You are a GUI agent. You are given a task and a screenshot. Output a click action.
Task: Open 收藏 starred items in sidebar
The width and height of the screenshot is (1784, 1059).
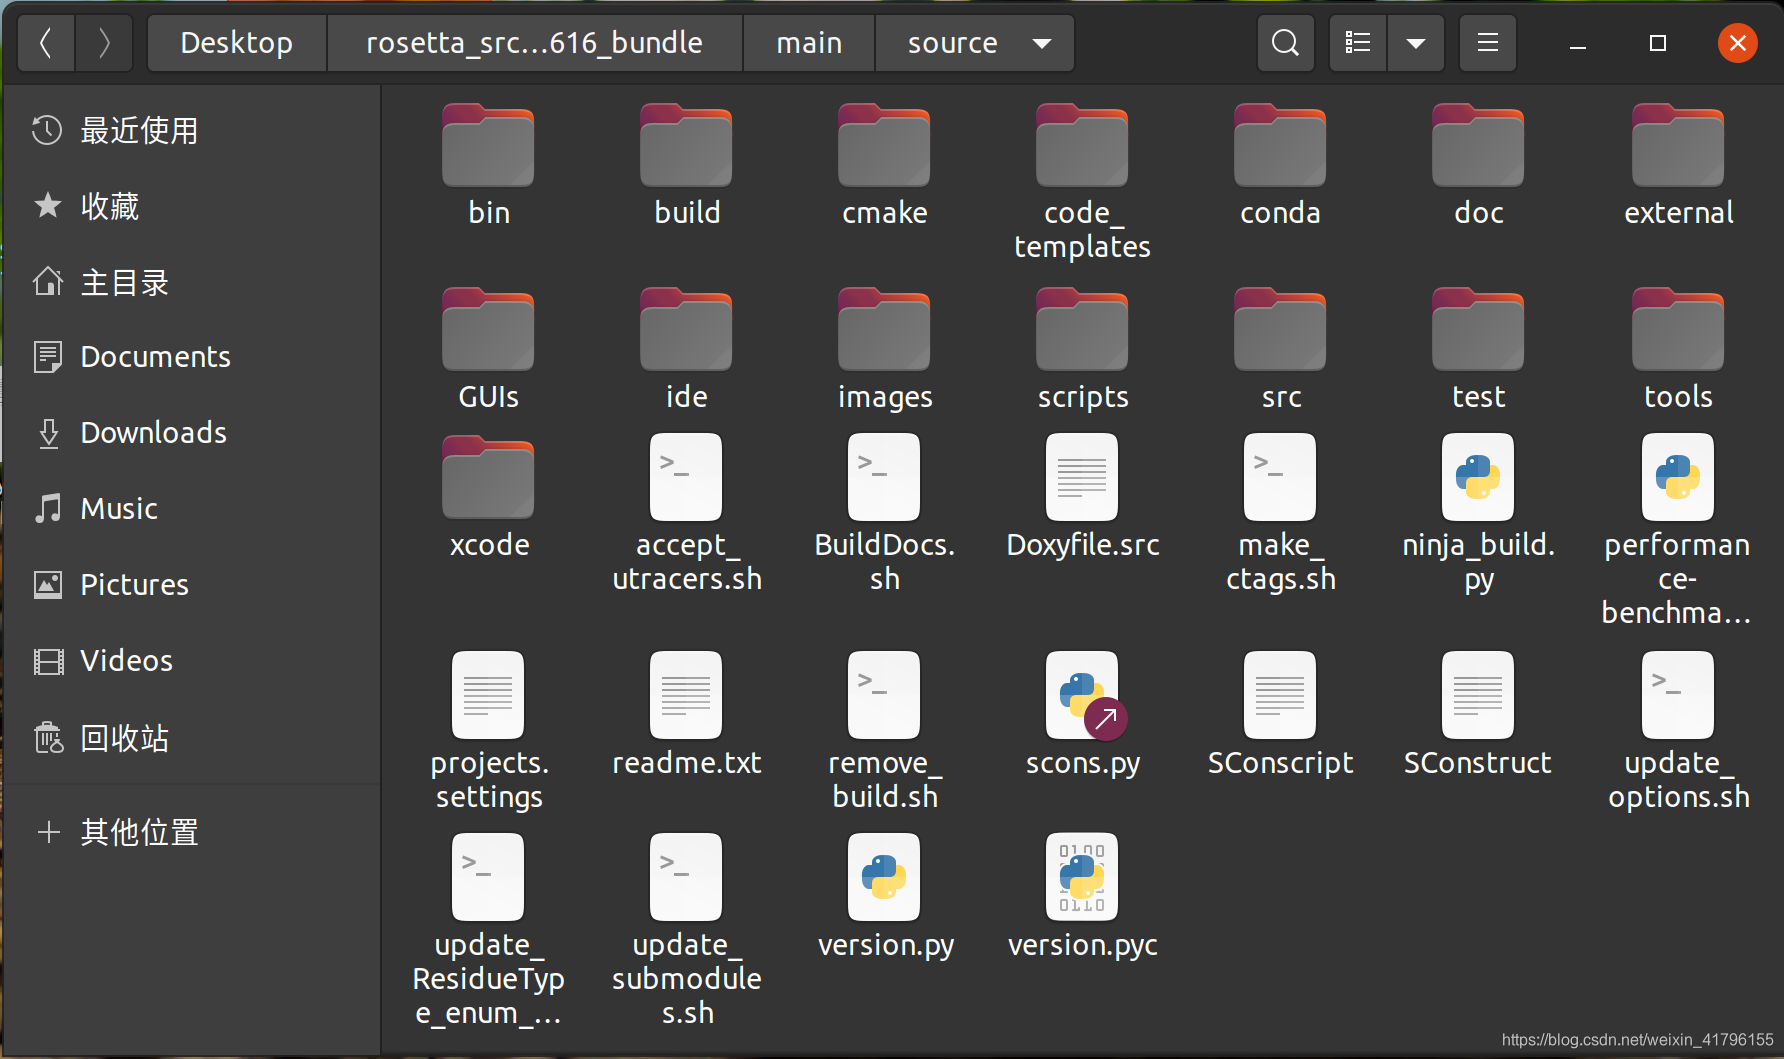(x=190, y=207)
